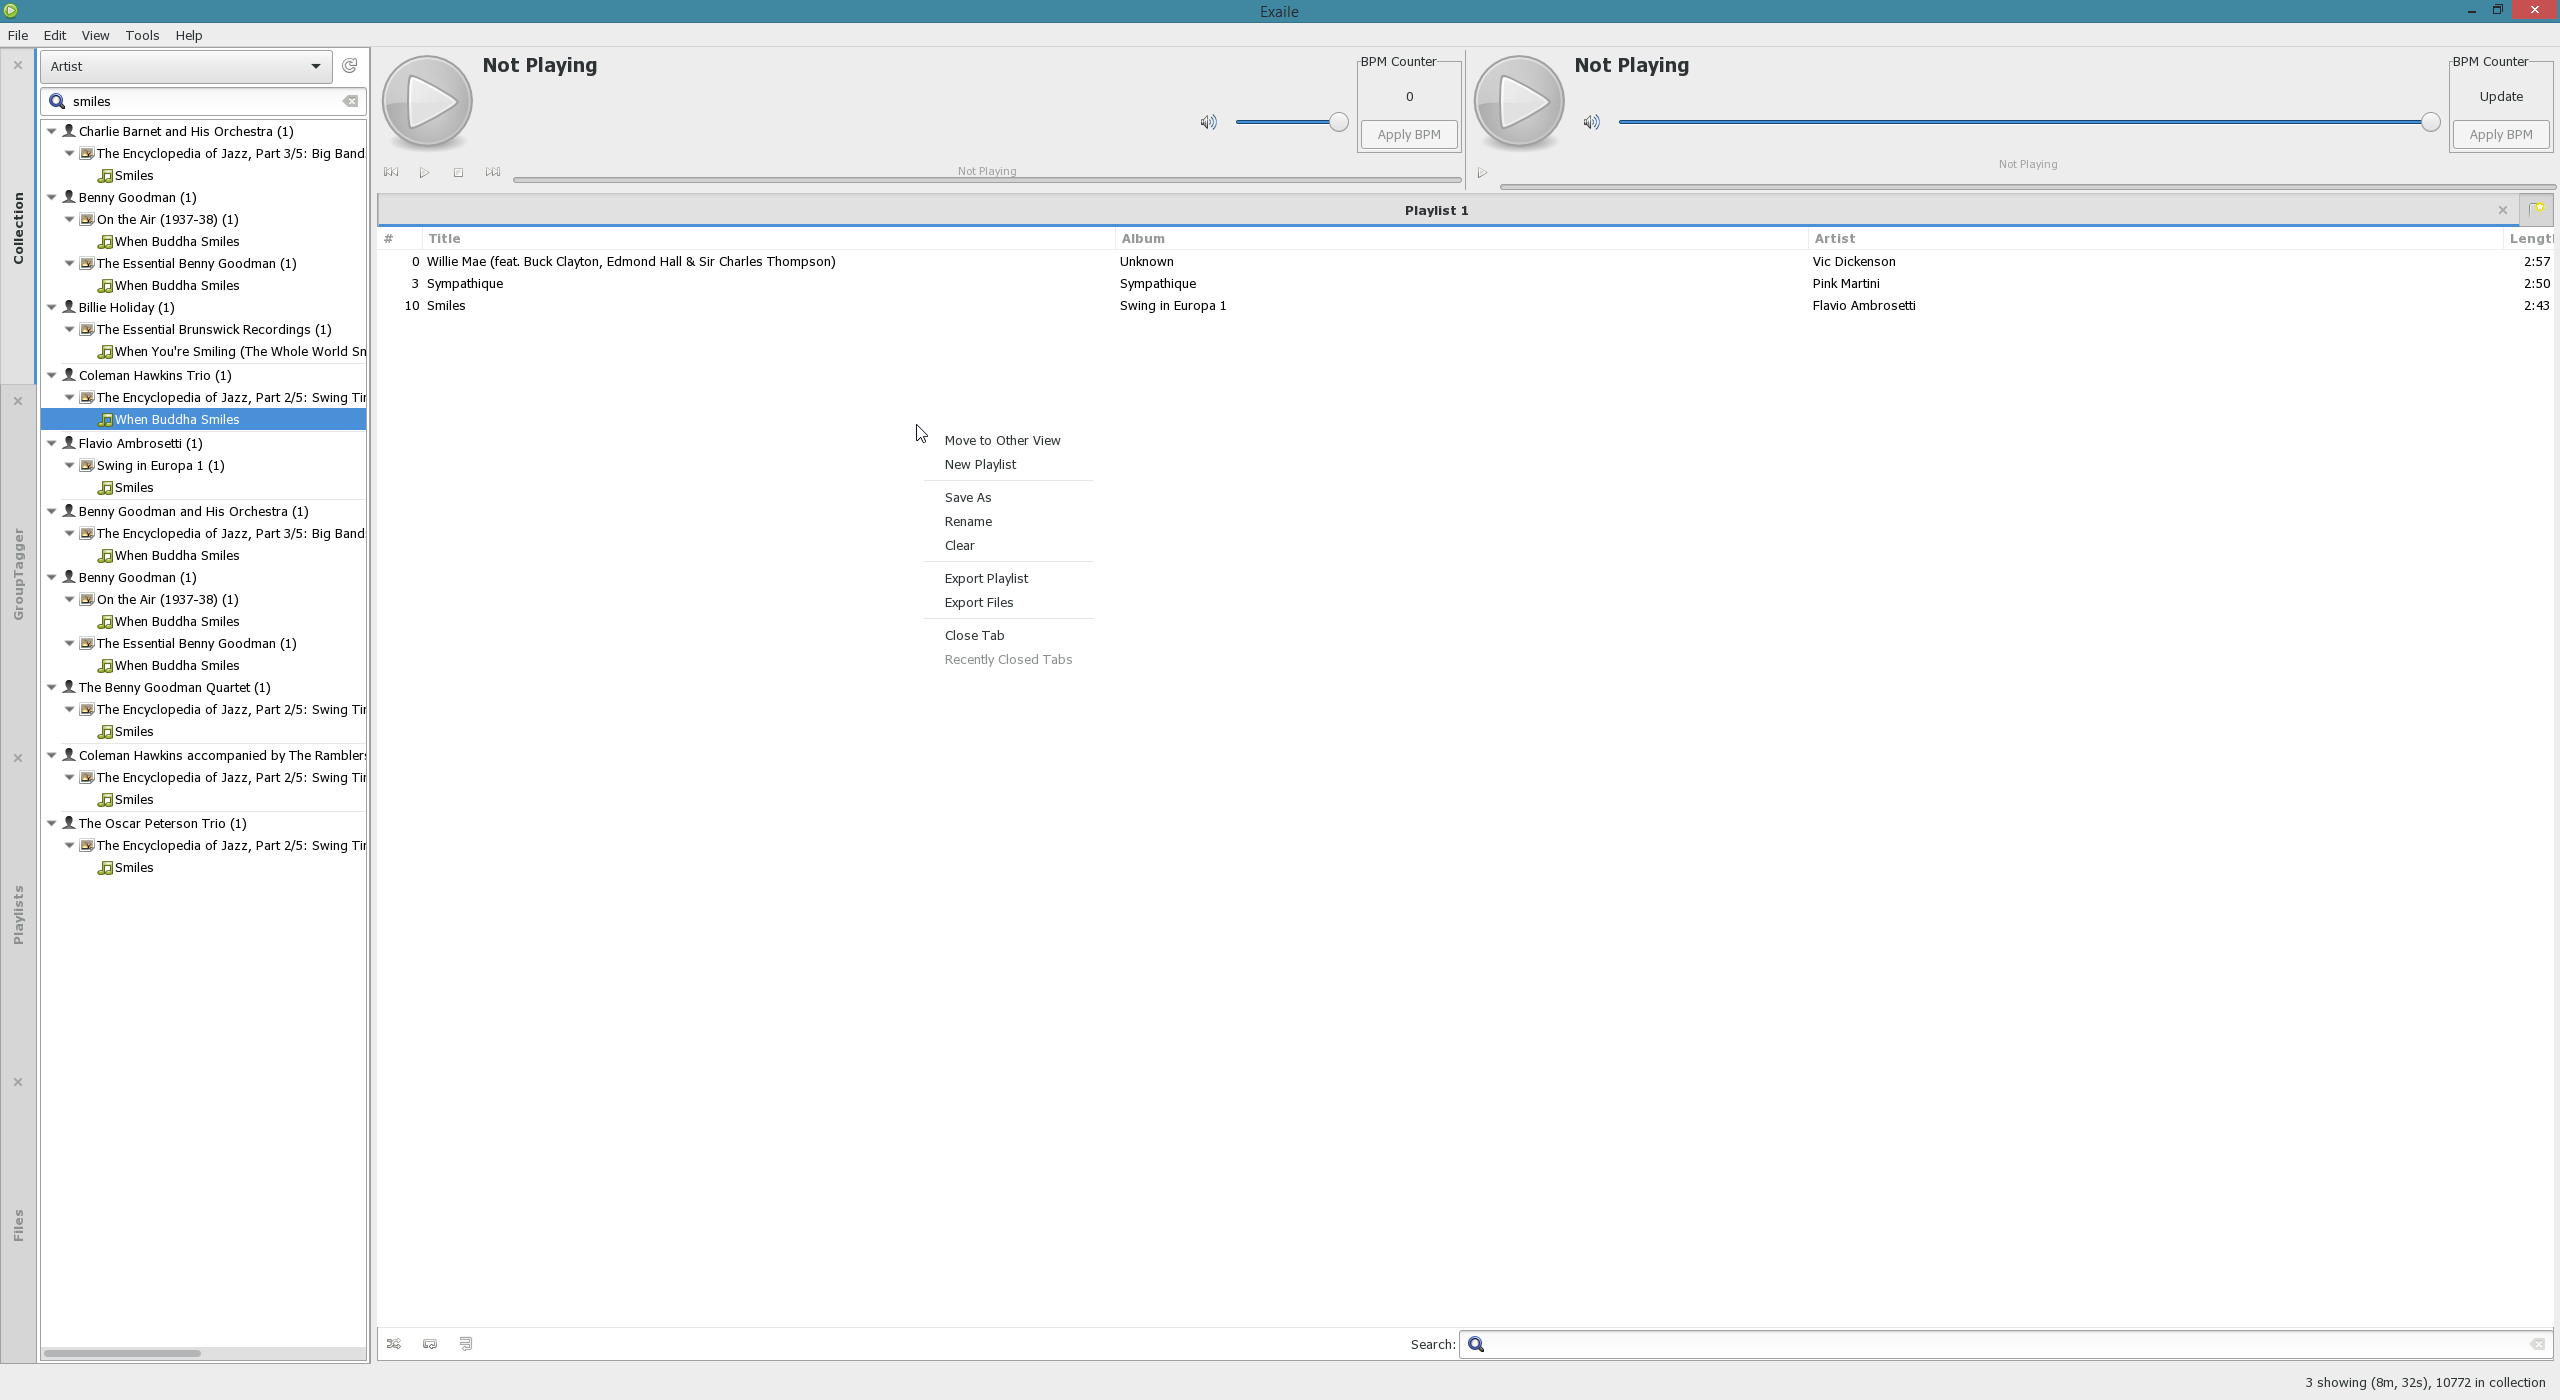The width and height of the screenshot is (2560, 1400).
Task: Close the Files side panel with its x
Action: [x=18, y=1082]
